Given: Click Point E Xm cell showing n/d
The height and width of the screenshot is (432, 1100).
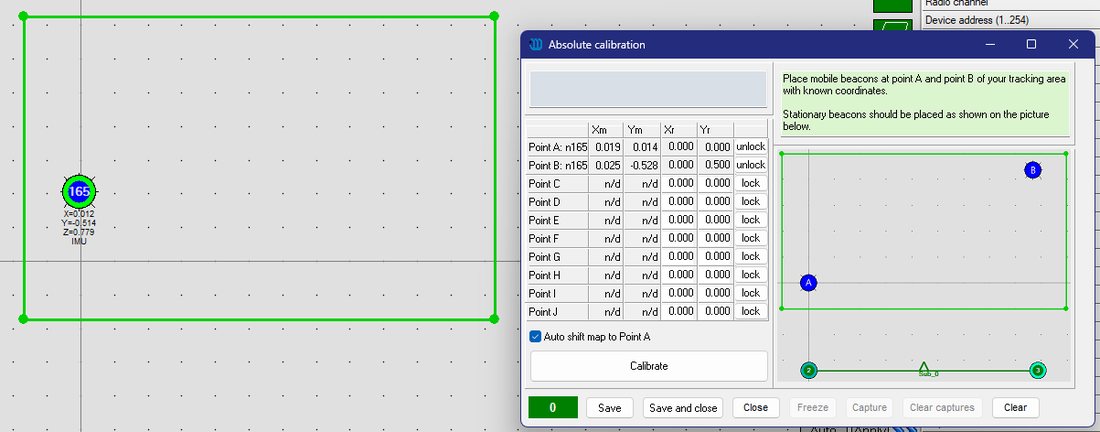Looking at the screenshot, I should click(x=606, y=220).
